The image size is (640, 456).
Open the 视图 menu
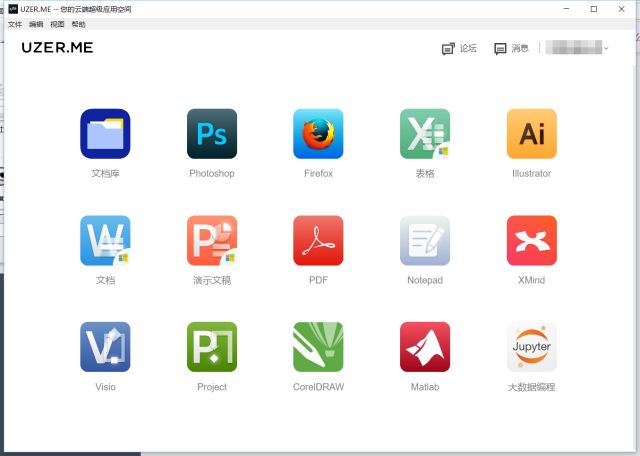tap(57, 24)
